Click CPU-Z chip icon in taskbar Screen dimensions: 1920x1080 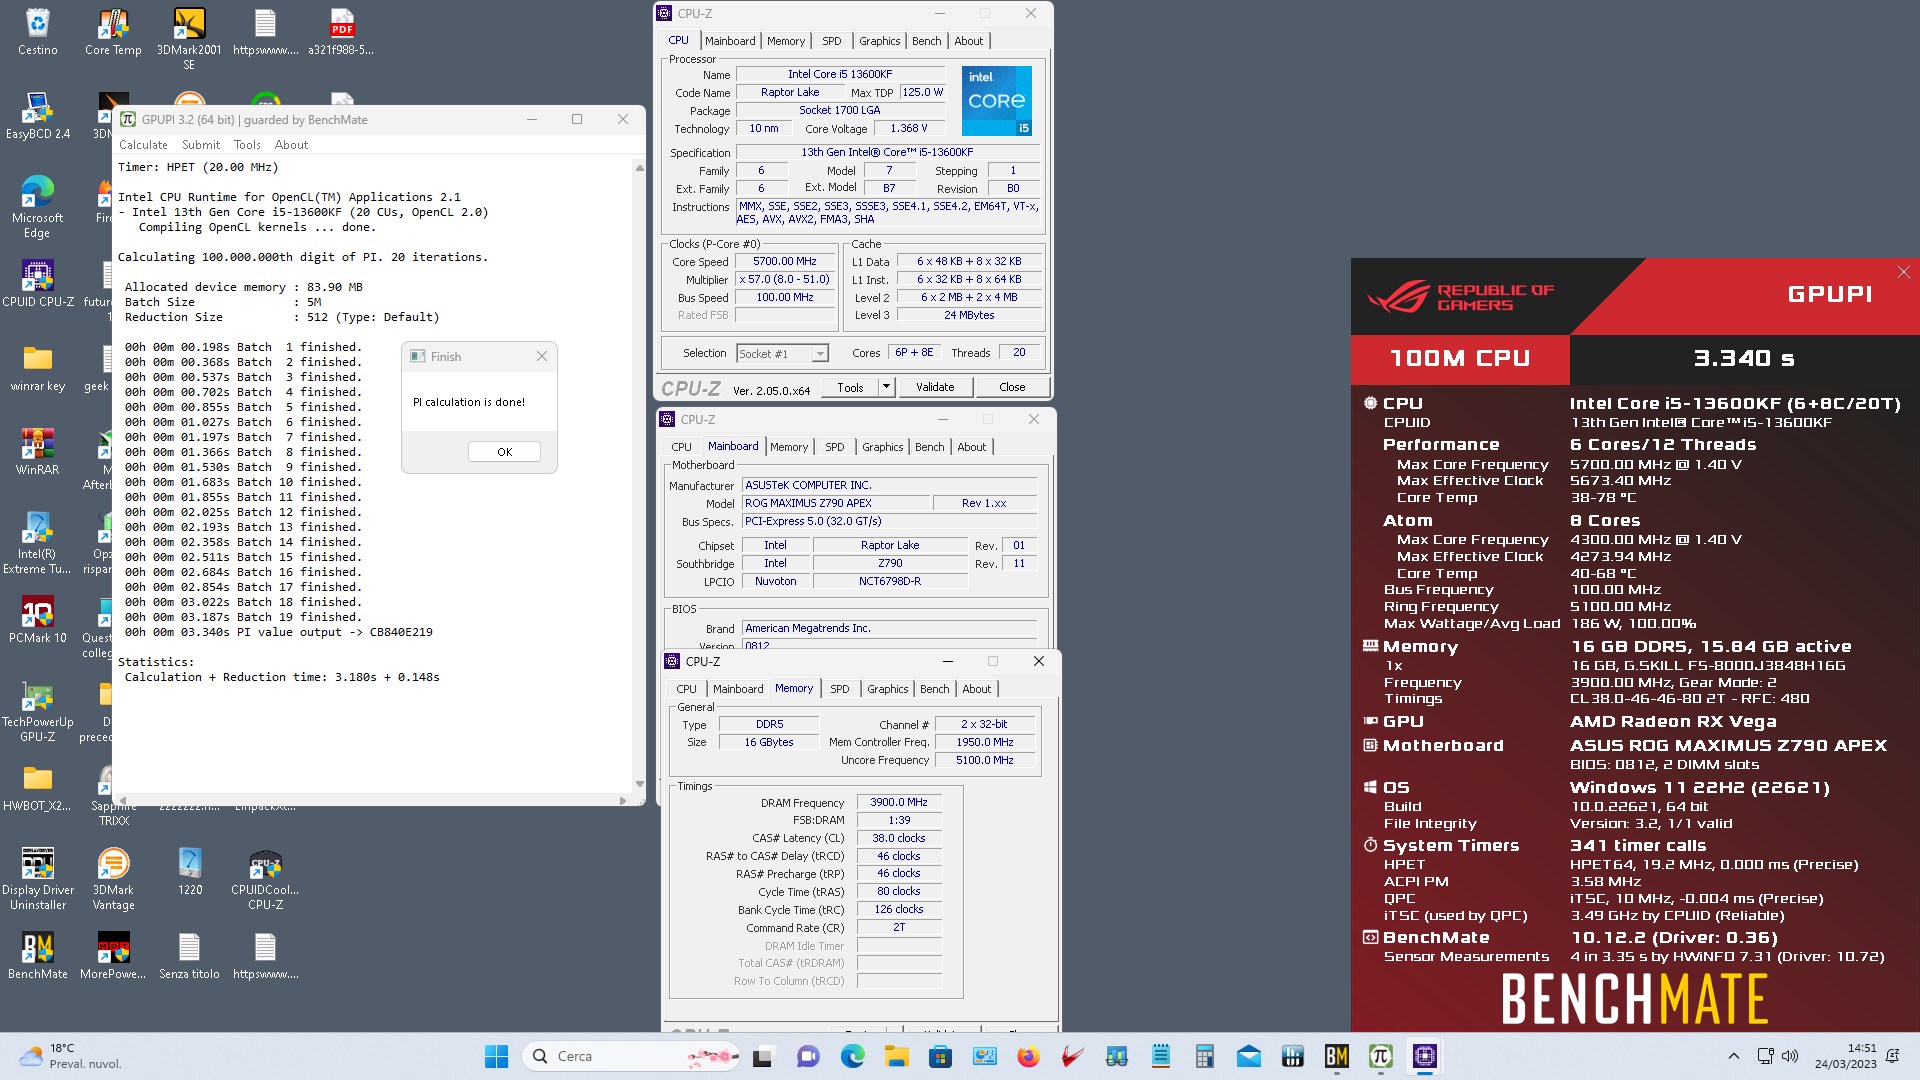click(1424, 1056)
